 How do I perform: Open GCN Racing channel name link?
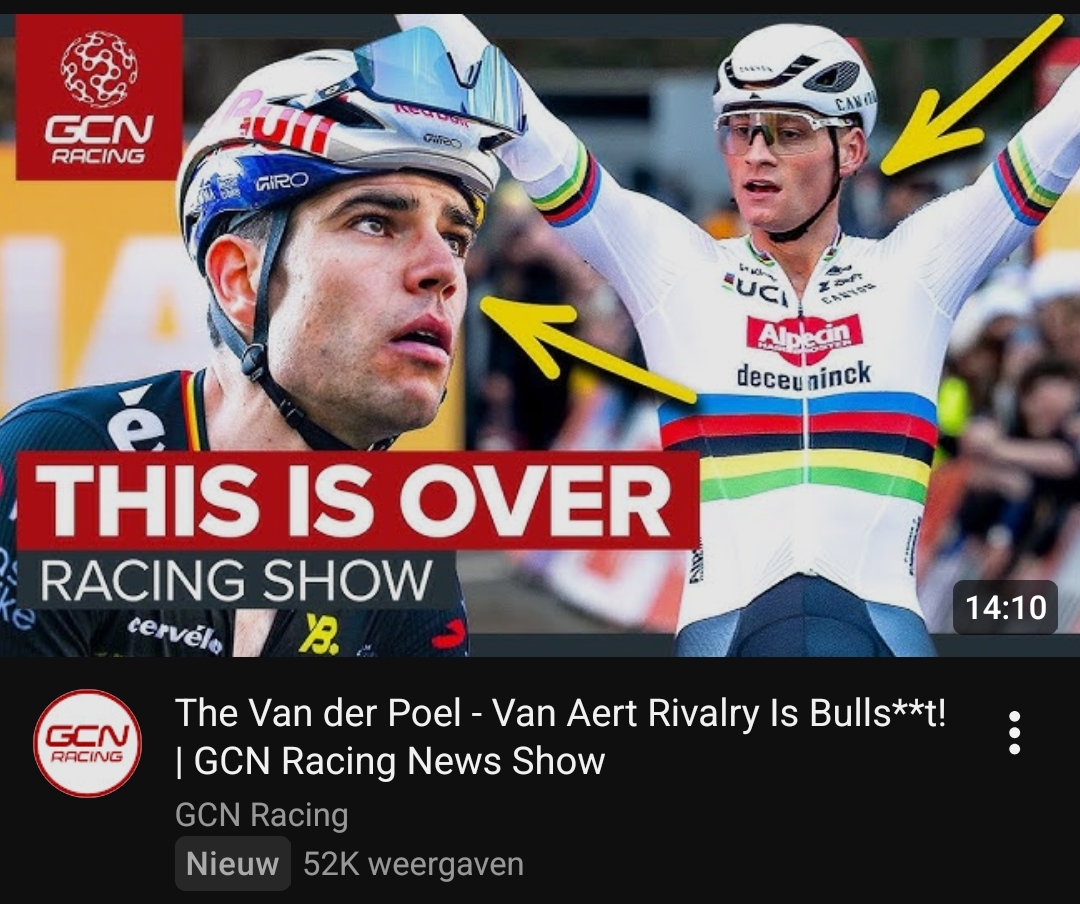click(262, 814)
